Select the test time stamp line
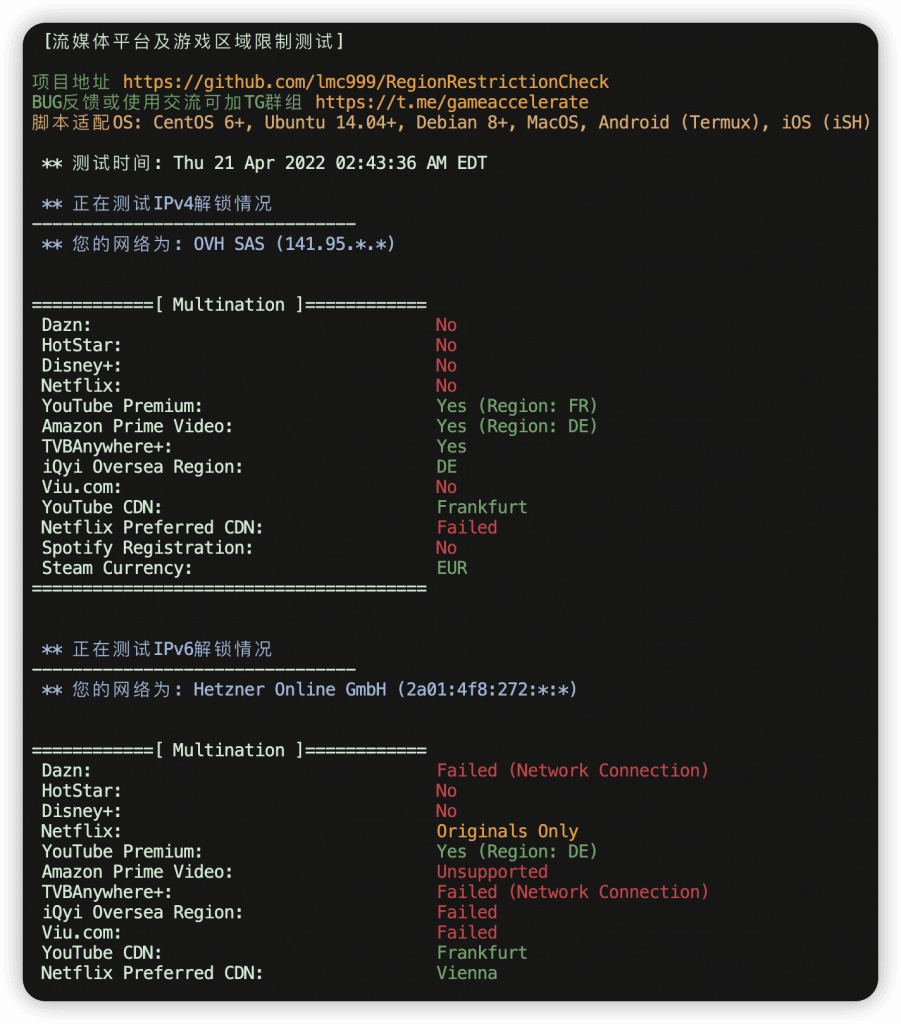This screenshot has width=901, height=1024. pos(264,163)
